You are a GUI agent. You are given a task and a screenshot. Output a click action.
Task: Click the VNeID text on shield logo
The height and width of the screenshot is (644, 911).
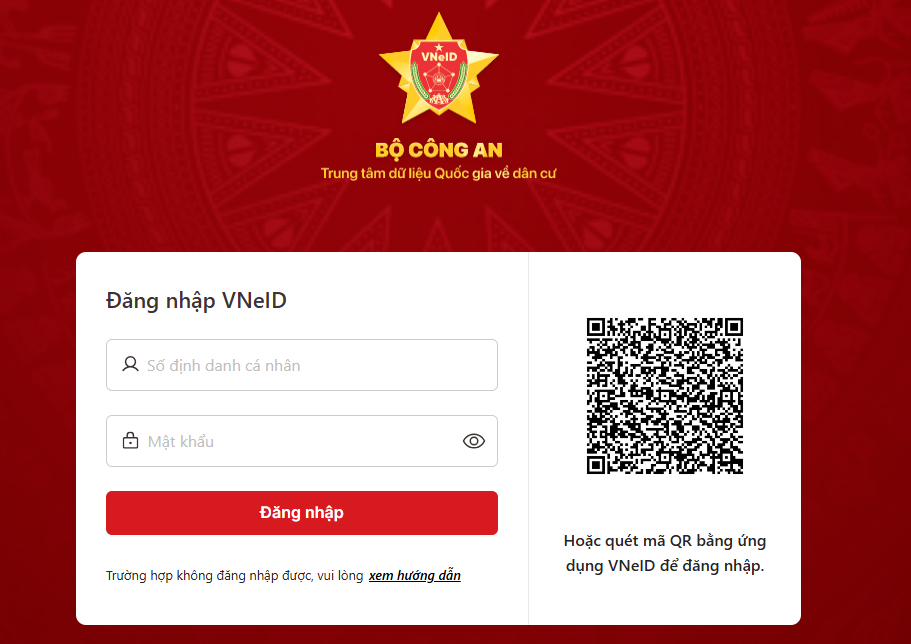(x=439, y=57)
